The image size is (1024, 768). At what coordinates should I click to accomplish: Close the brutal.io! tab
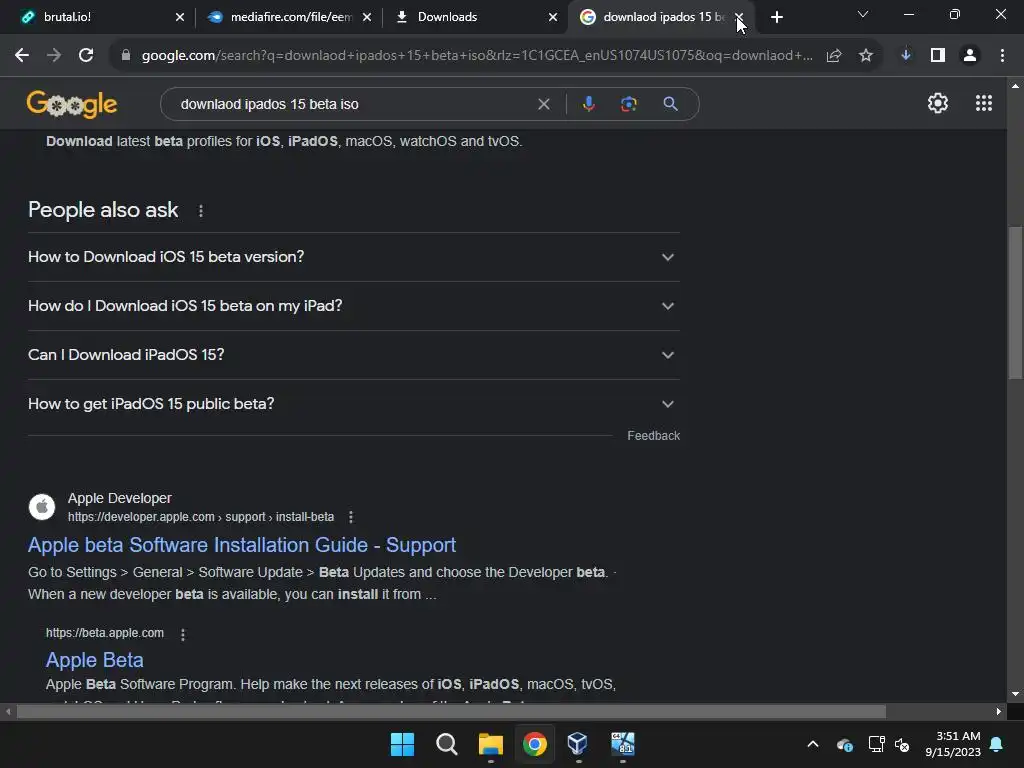pos(180,17)
